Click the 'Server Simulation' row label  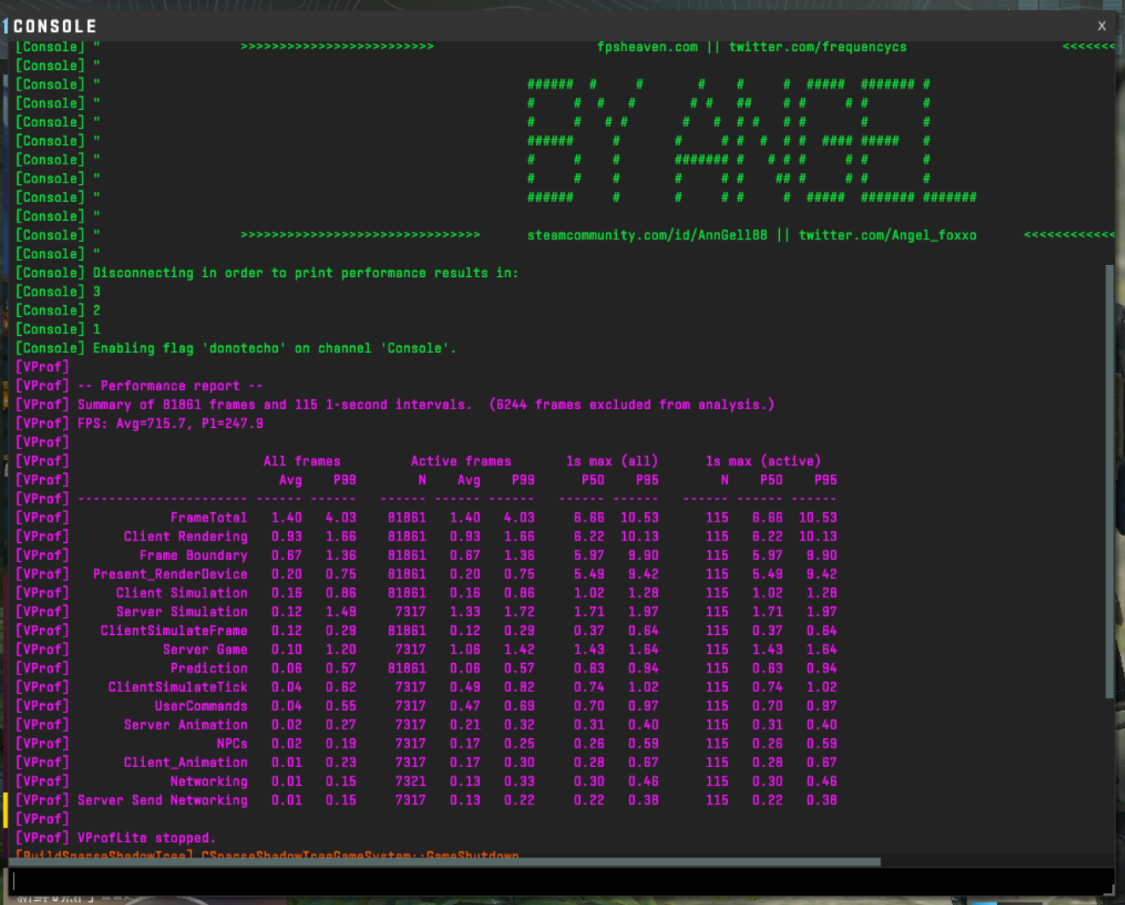point(182,611)
